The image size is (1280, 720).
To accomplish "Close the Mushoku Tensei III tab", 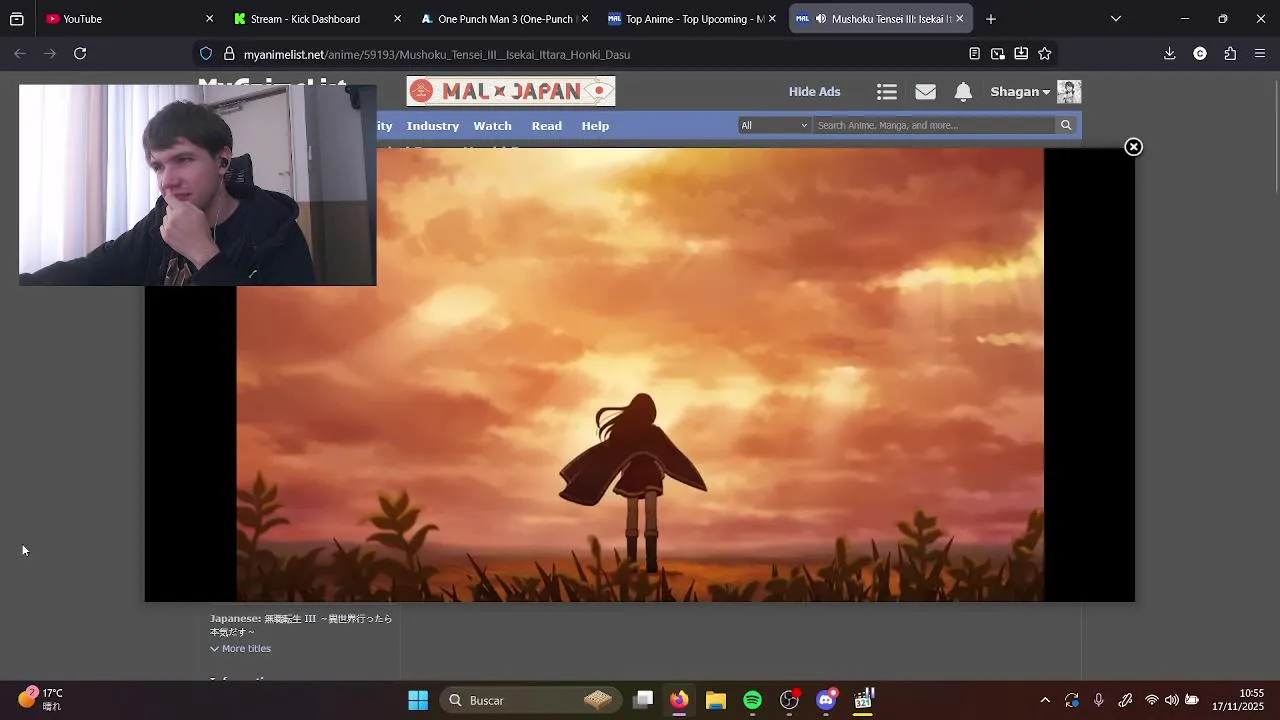I will [959, 19].
